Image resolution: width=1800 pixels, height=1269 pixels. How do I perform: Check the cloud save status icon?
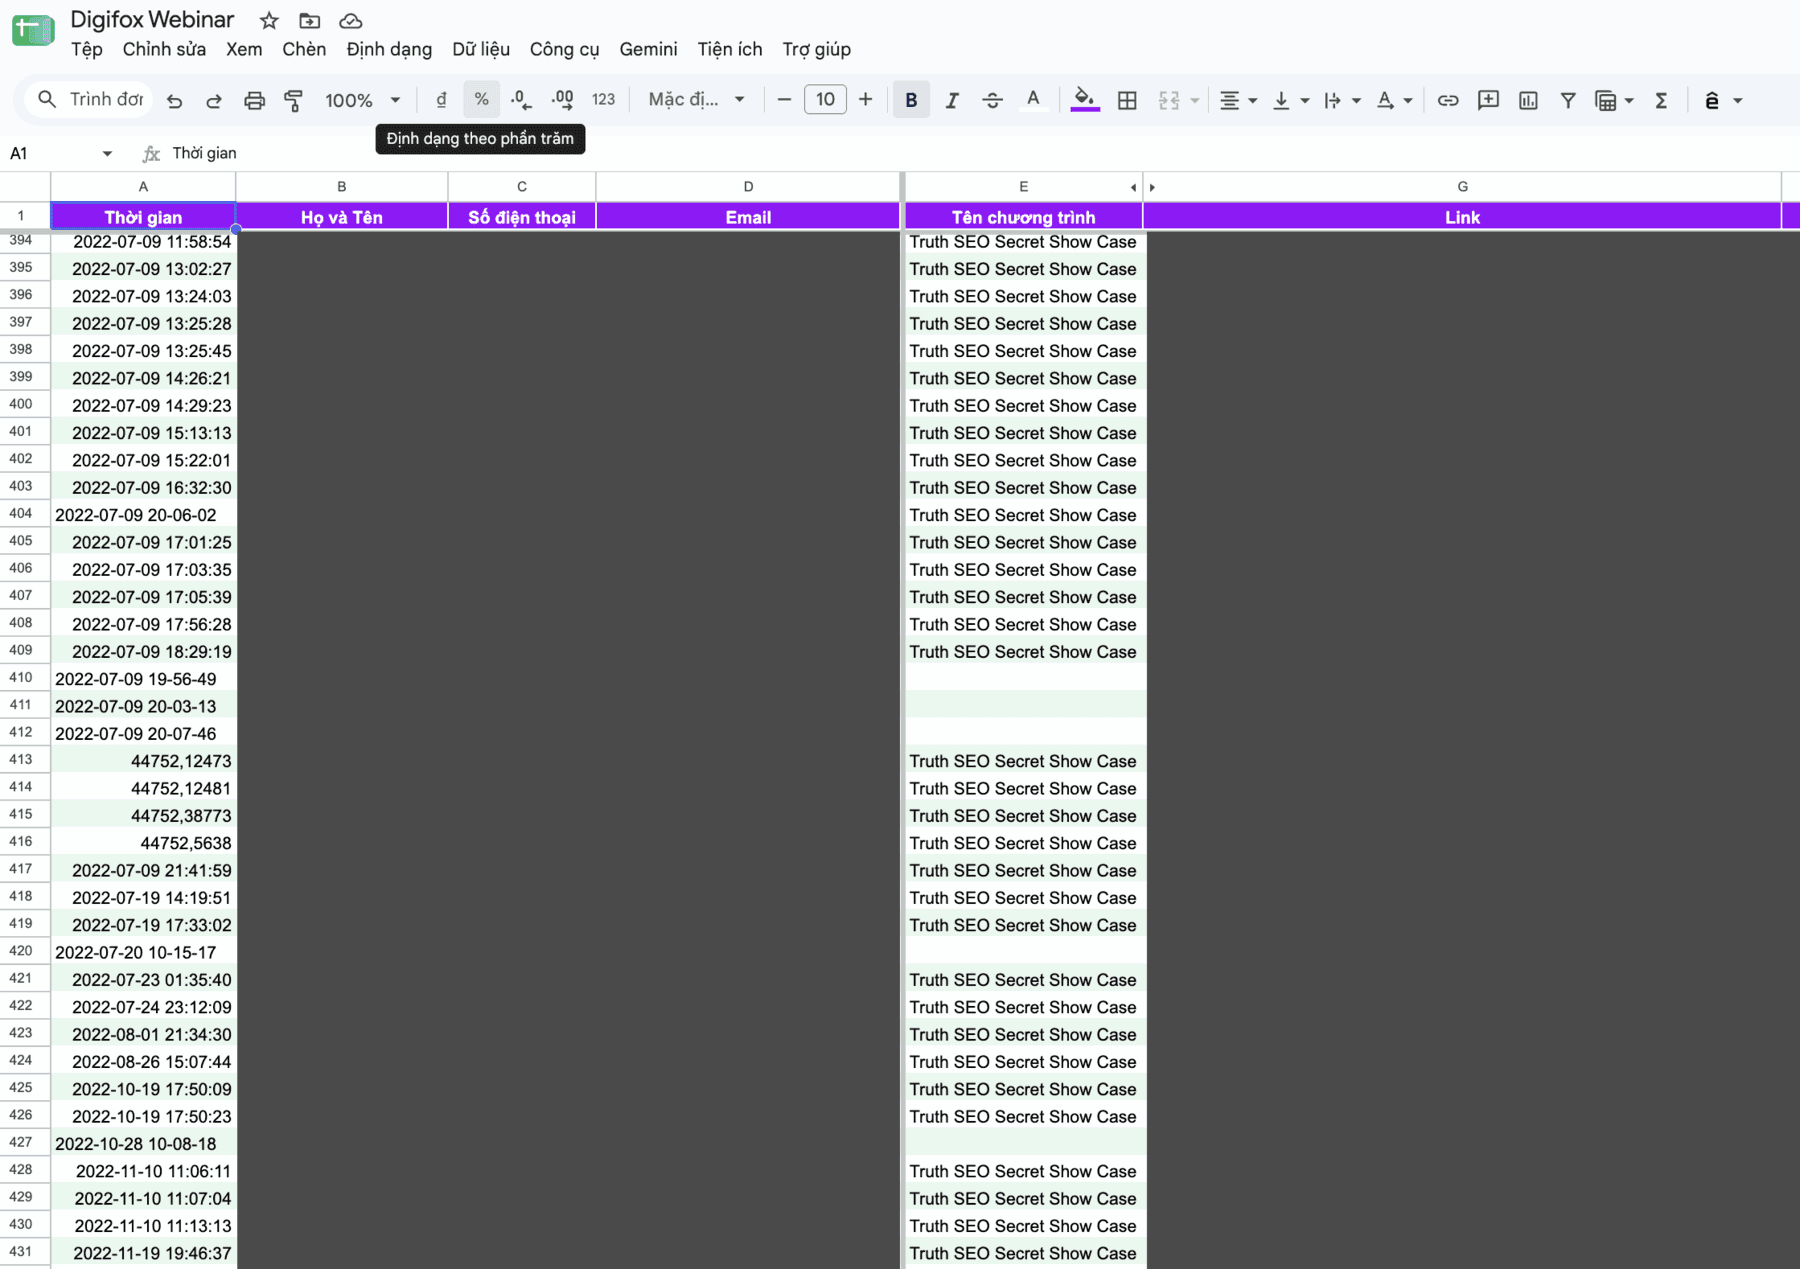350,20
